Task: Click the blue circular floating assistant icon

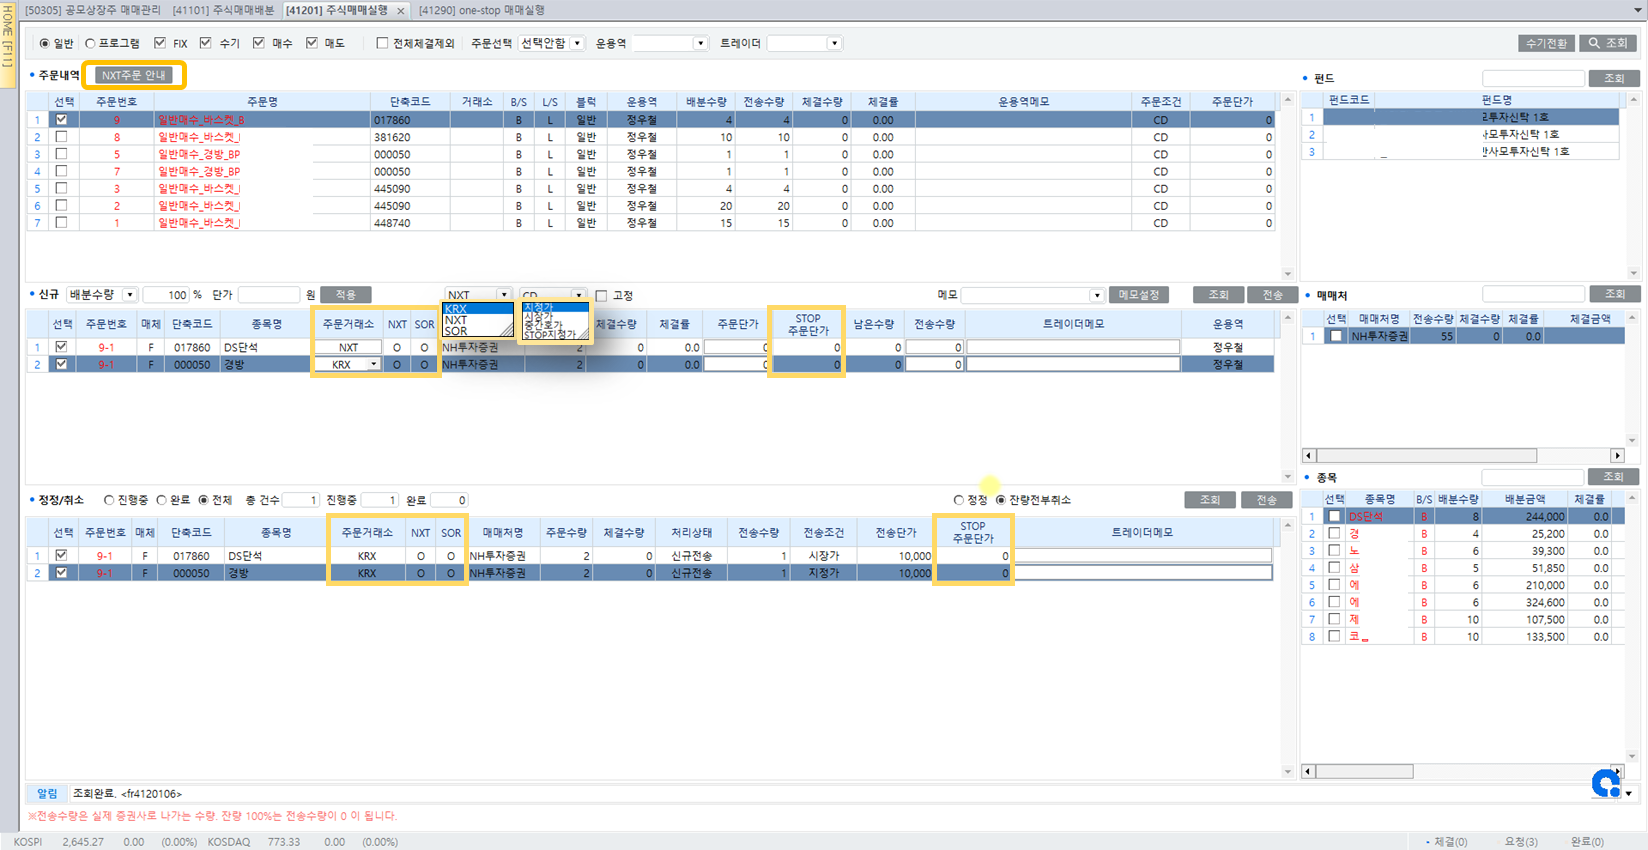Action: coord(1606,784)
